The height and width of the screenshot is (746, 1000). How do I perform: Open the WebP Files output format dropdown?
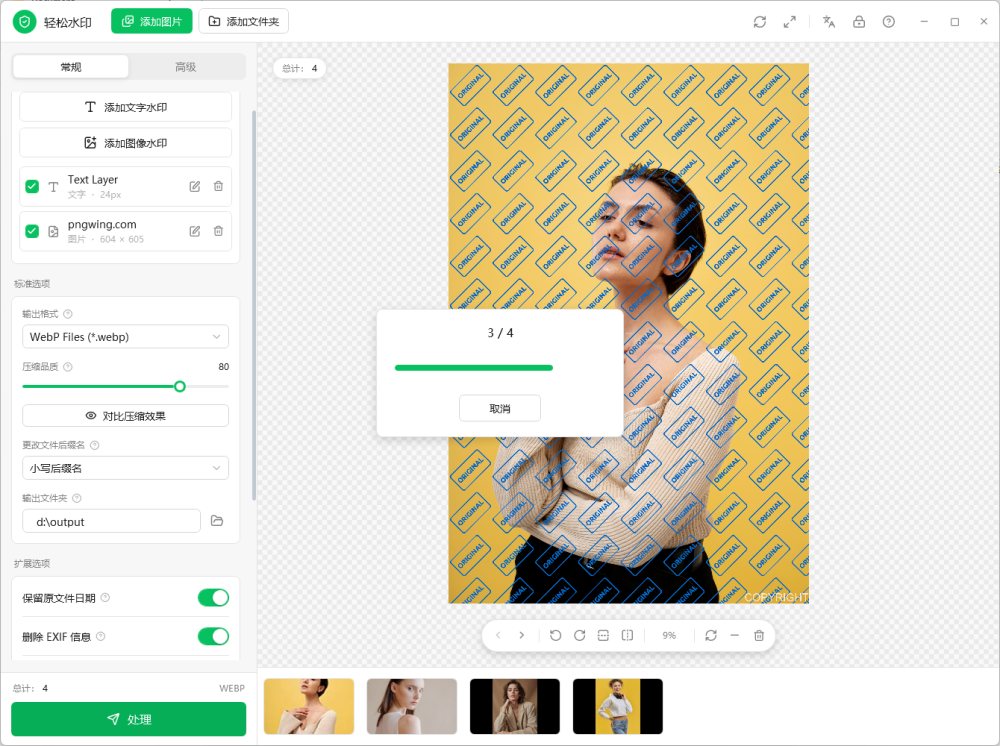(x=126, y=337)
